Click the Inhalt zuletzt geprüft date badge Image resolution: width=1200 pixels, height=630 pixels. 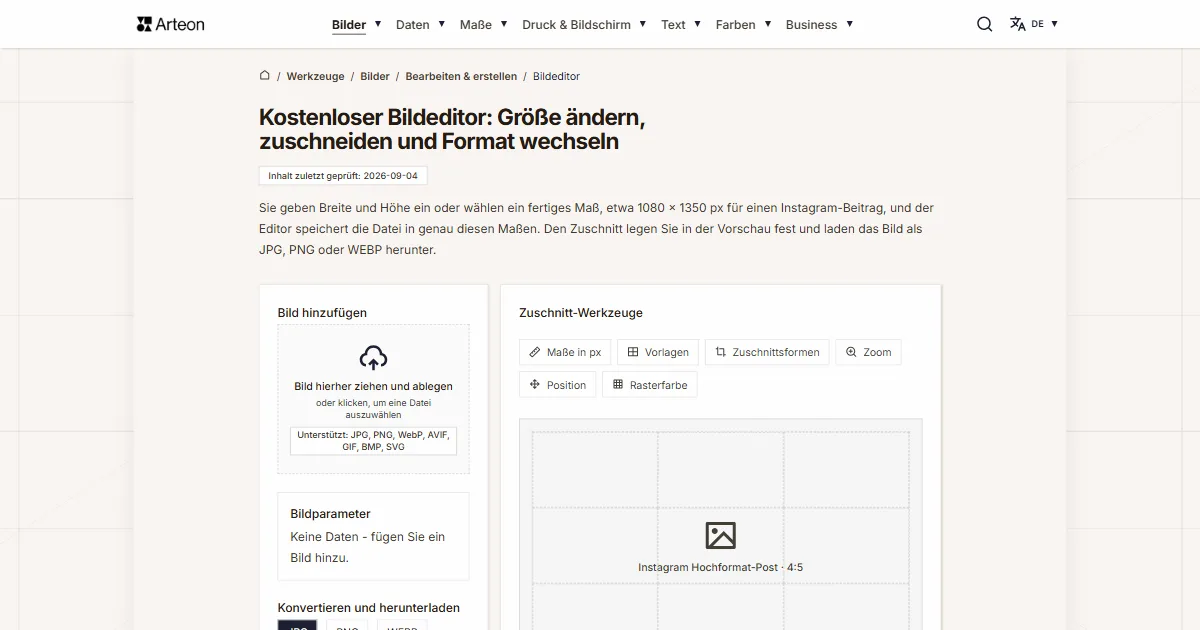click(x=343, y=175)
